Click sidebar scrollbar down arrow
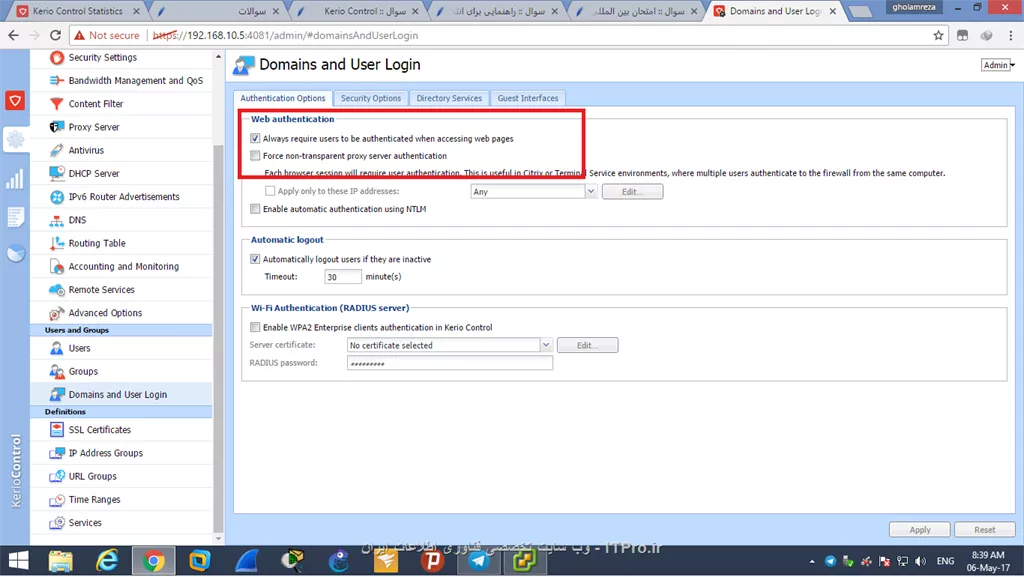Image resolution: width=1024 pixels, height=577 pixels. pyautogui.click(x=218, y=539)
